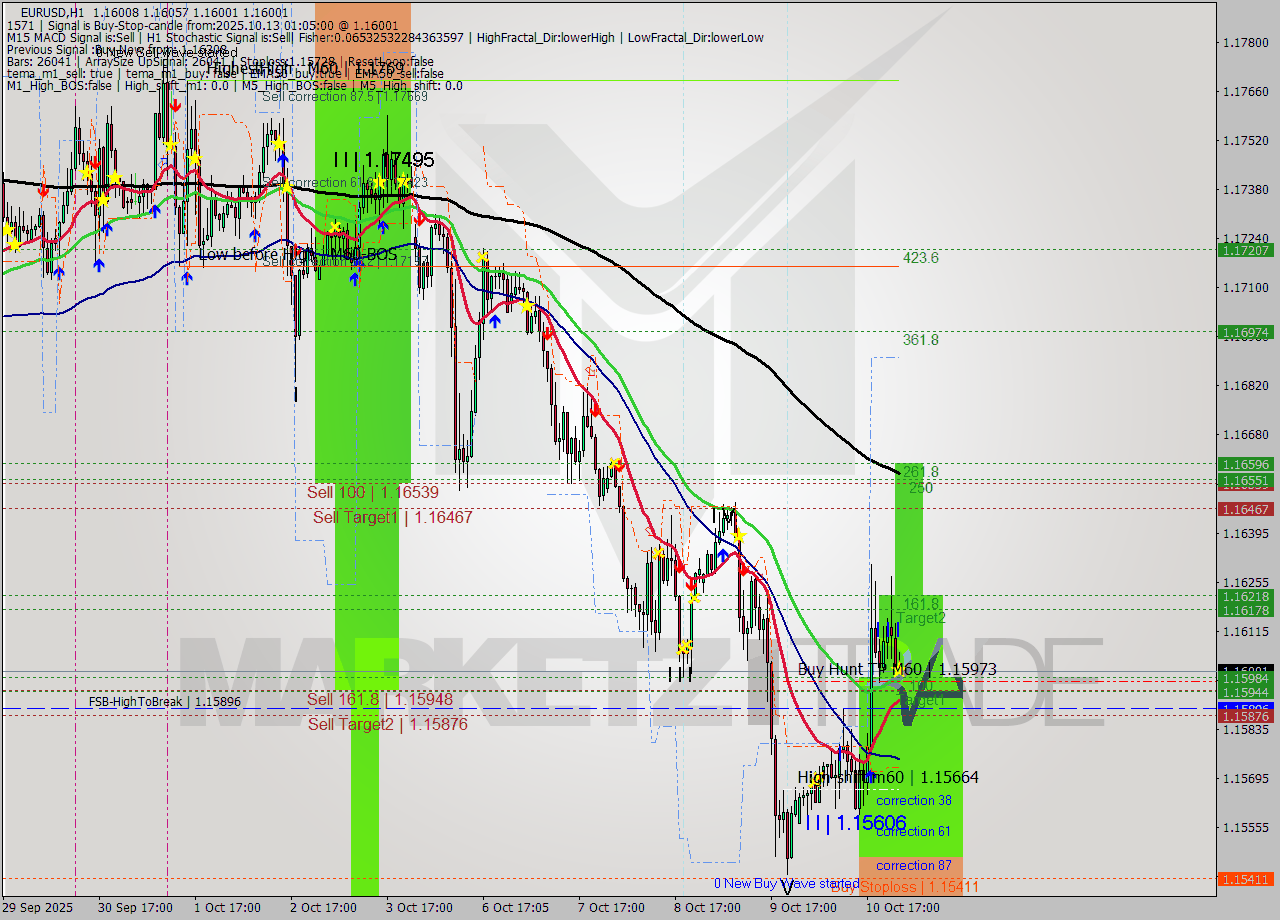Click the blue up arrow near the 29 Sep session open
The image size is (1280, 920).
(59, 271)
